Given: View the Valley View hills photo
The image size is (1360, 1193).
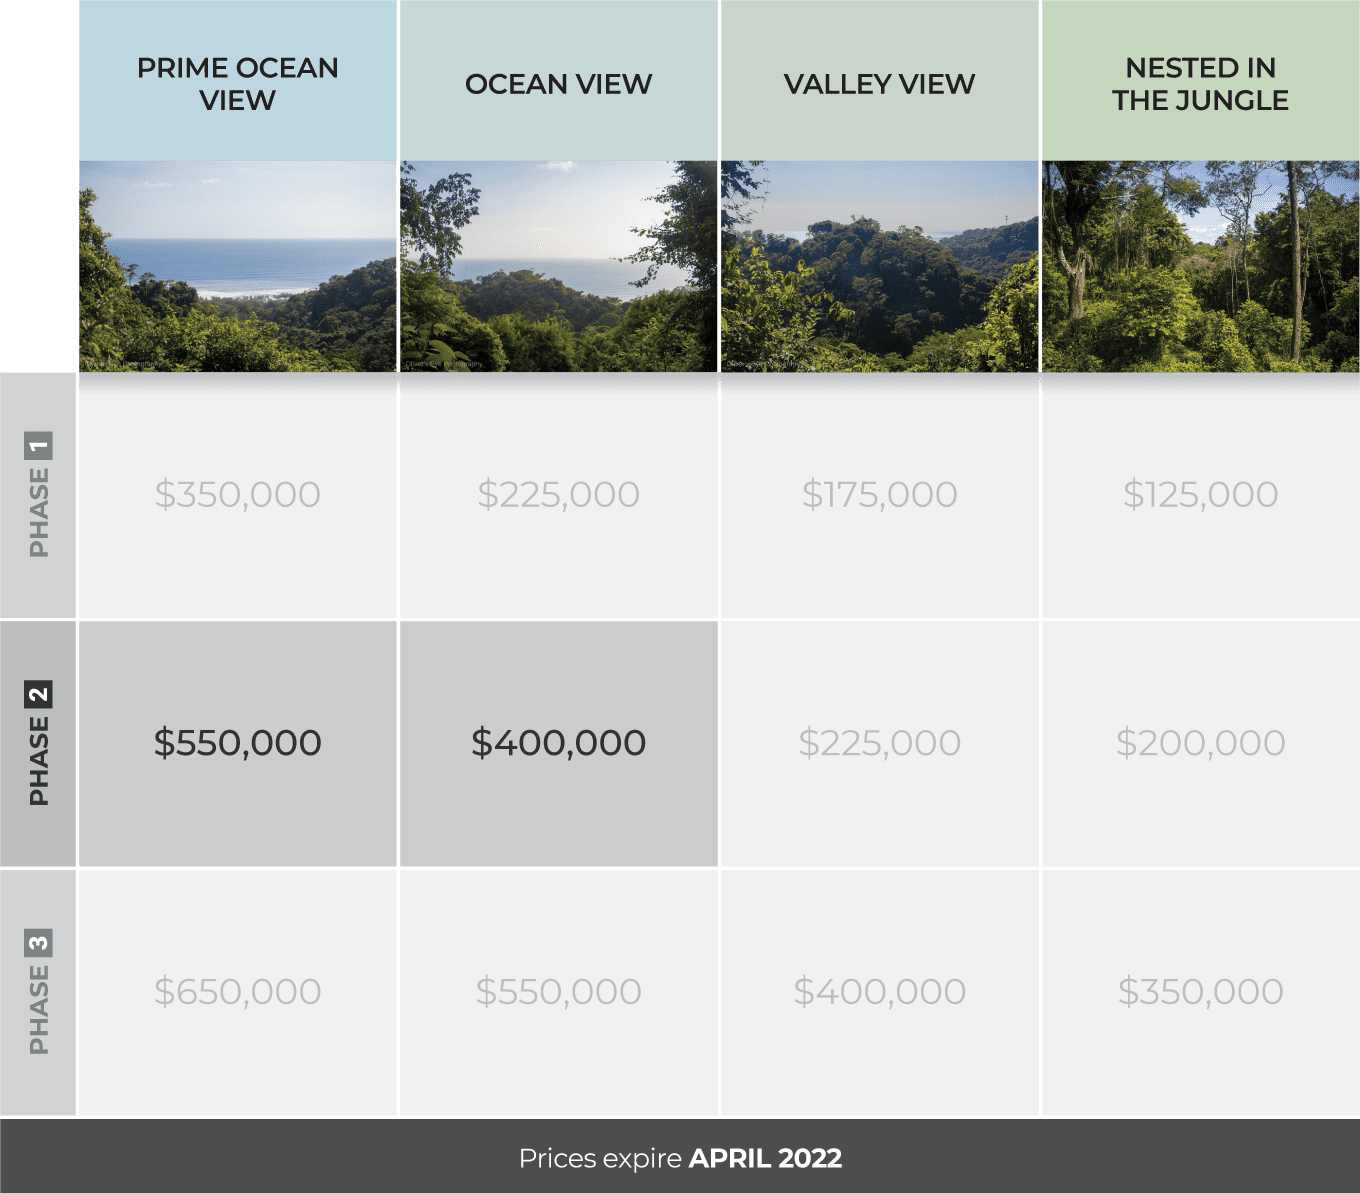Looking at the screenshot, I should click(x=880, y=267).
